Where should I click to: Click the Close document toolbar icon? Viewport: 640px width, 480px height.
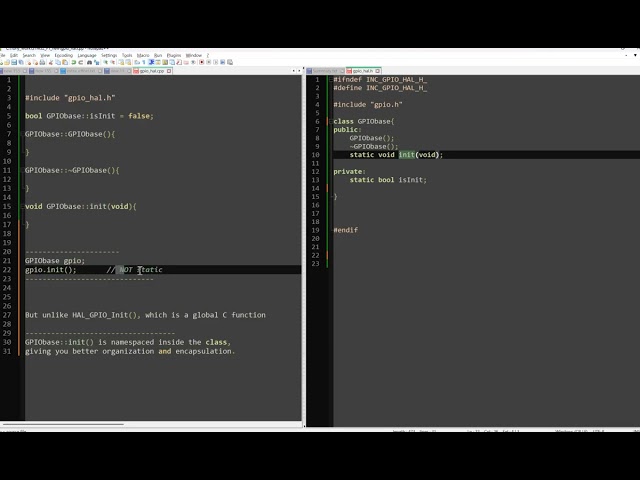pyautogui.click(x=29, y=62)
